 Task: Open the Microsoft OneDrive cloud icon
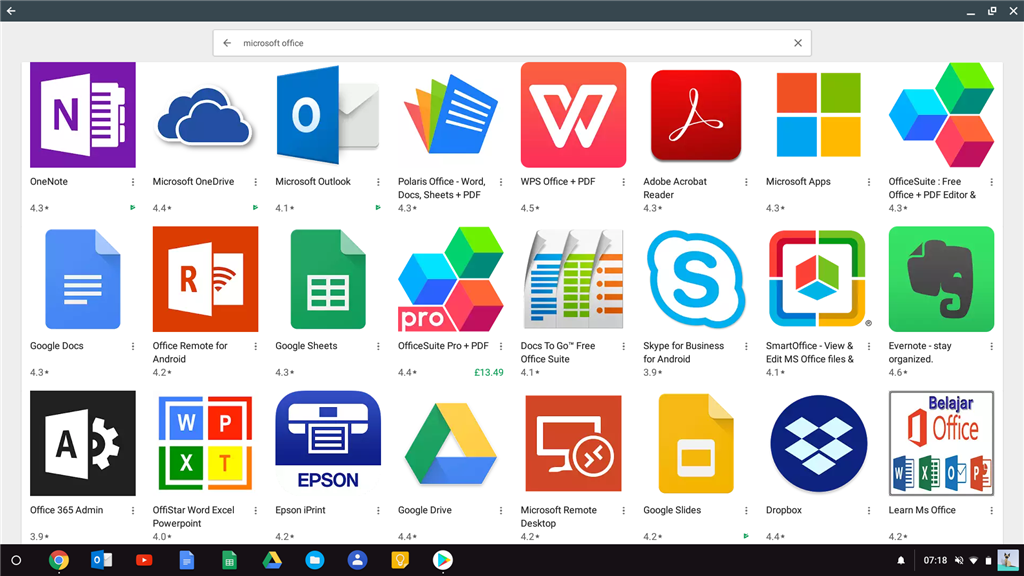click(x=205, y=115)
